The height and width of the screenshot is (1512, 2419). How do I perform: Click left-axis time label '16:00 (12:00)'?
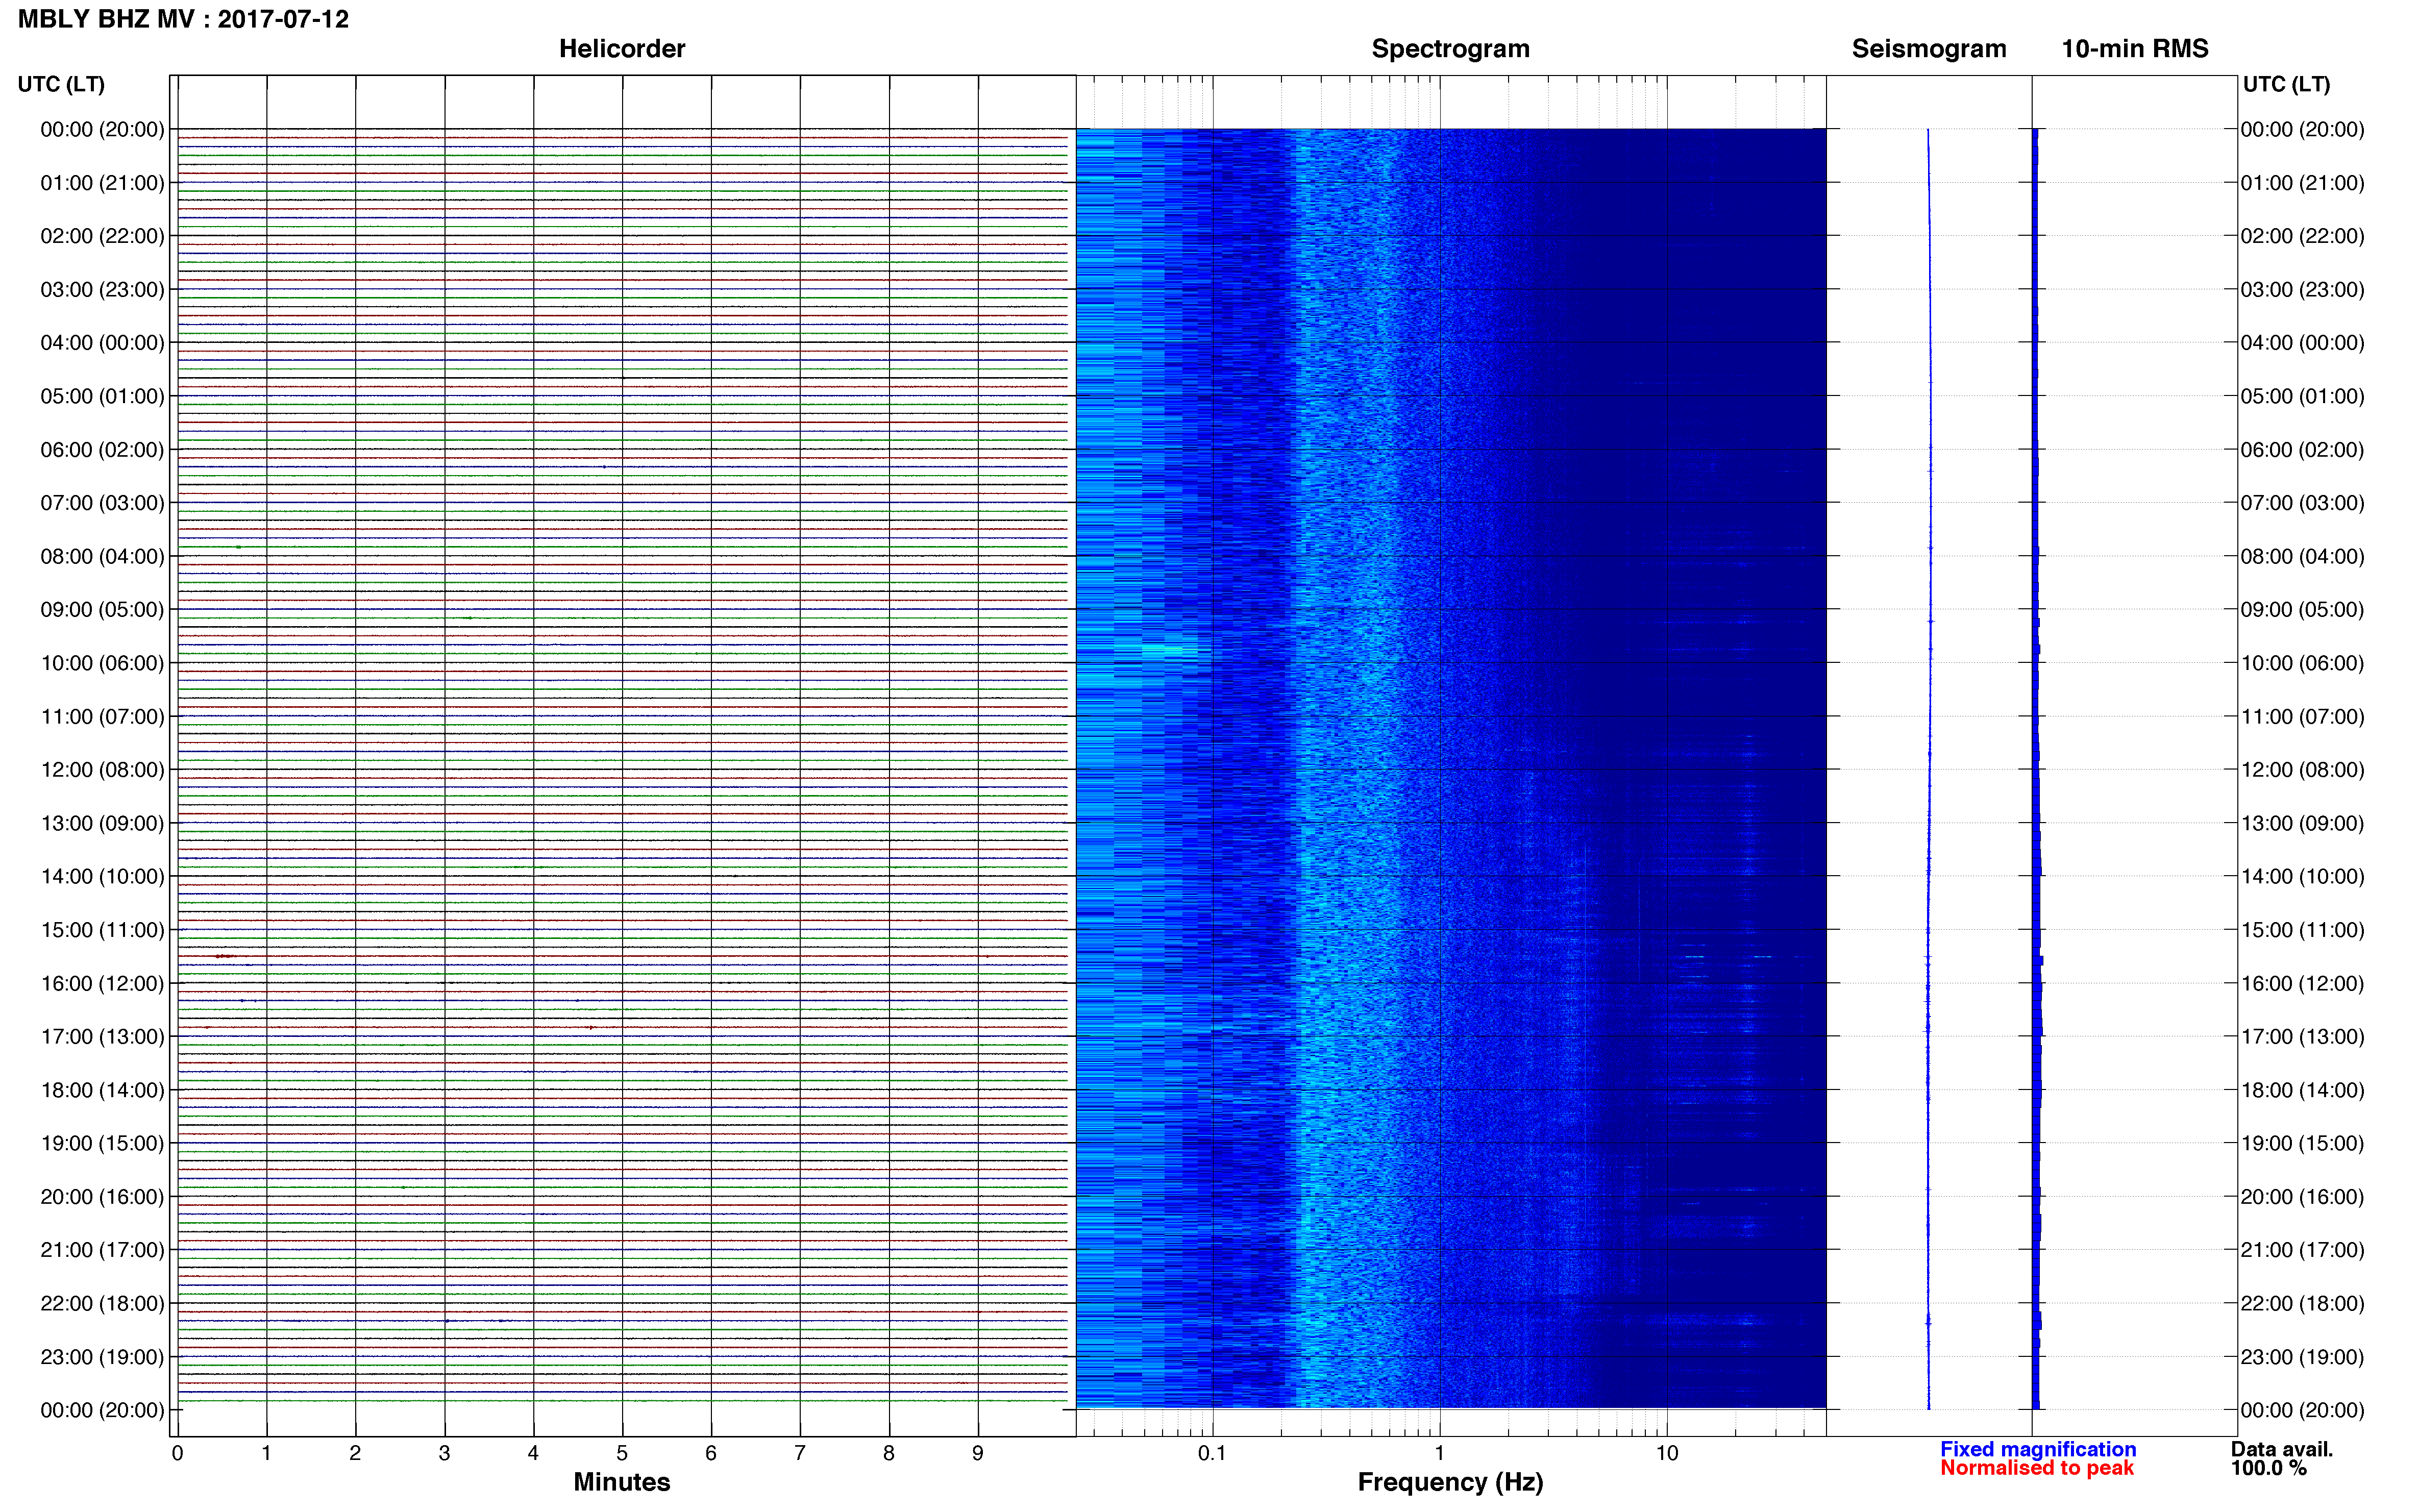102,984
